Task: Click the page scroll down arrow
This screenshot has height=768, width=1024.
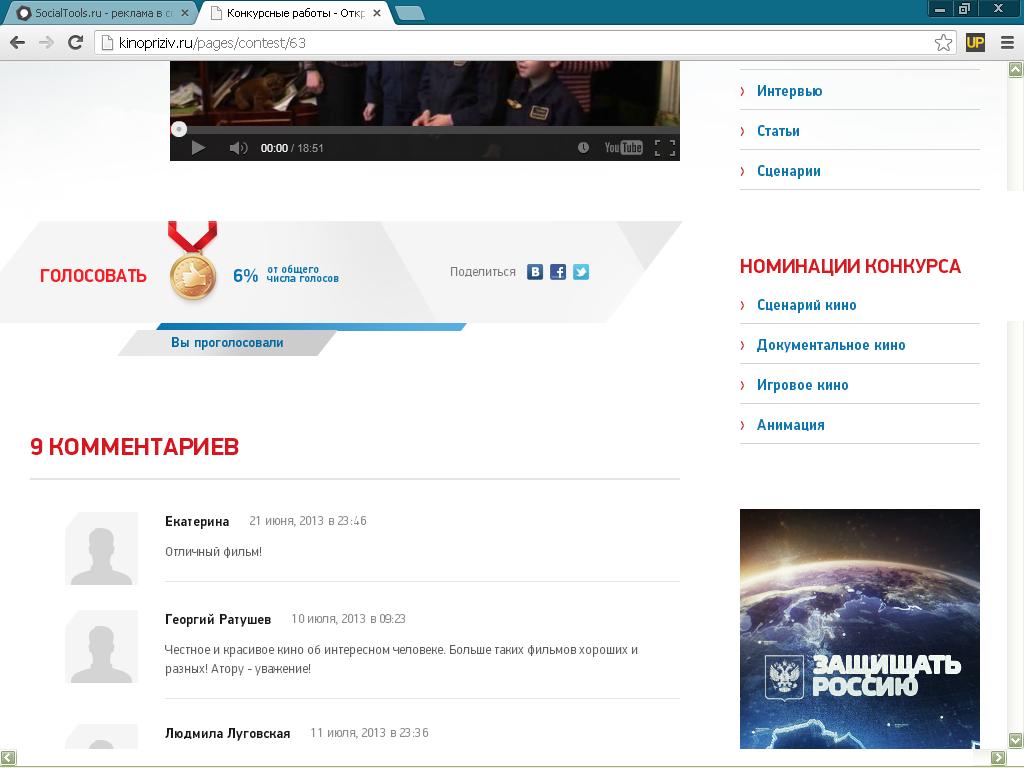Action: tap(1016, 740)
